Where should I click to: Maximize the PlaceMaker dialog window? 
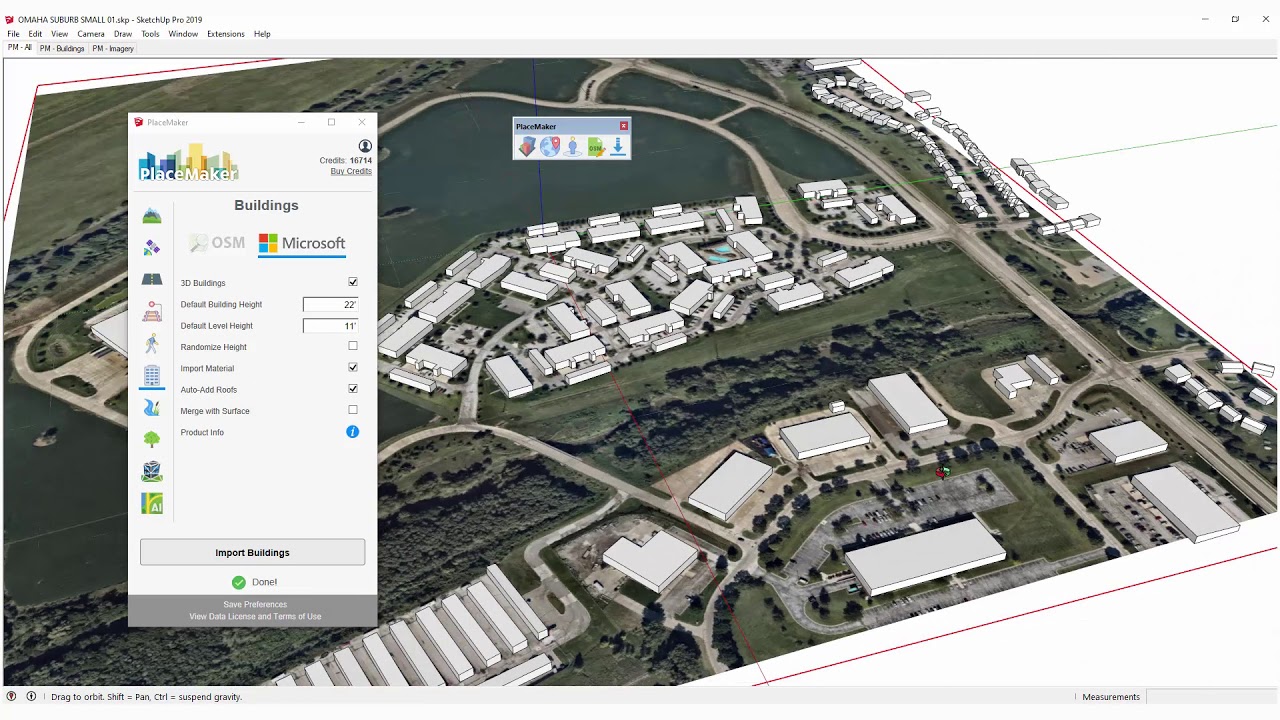pyautogui.click(x=331, y=122)
